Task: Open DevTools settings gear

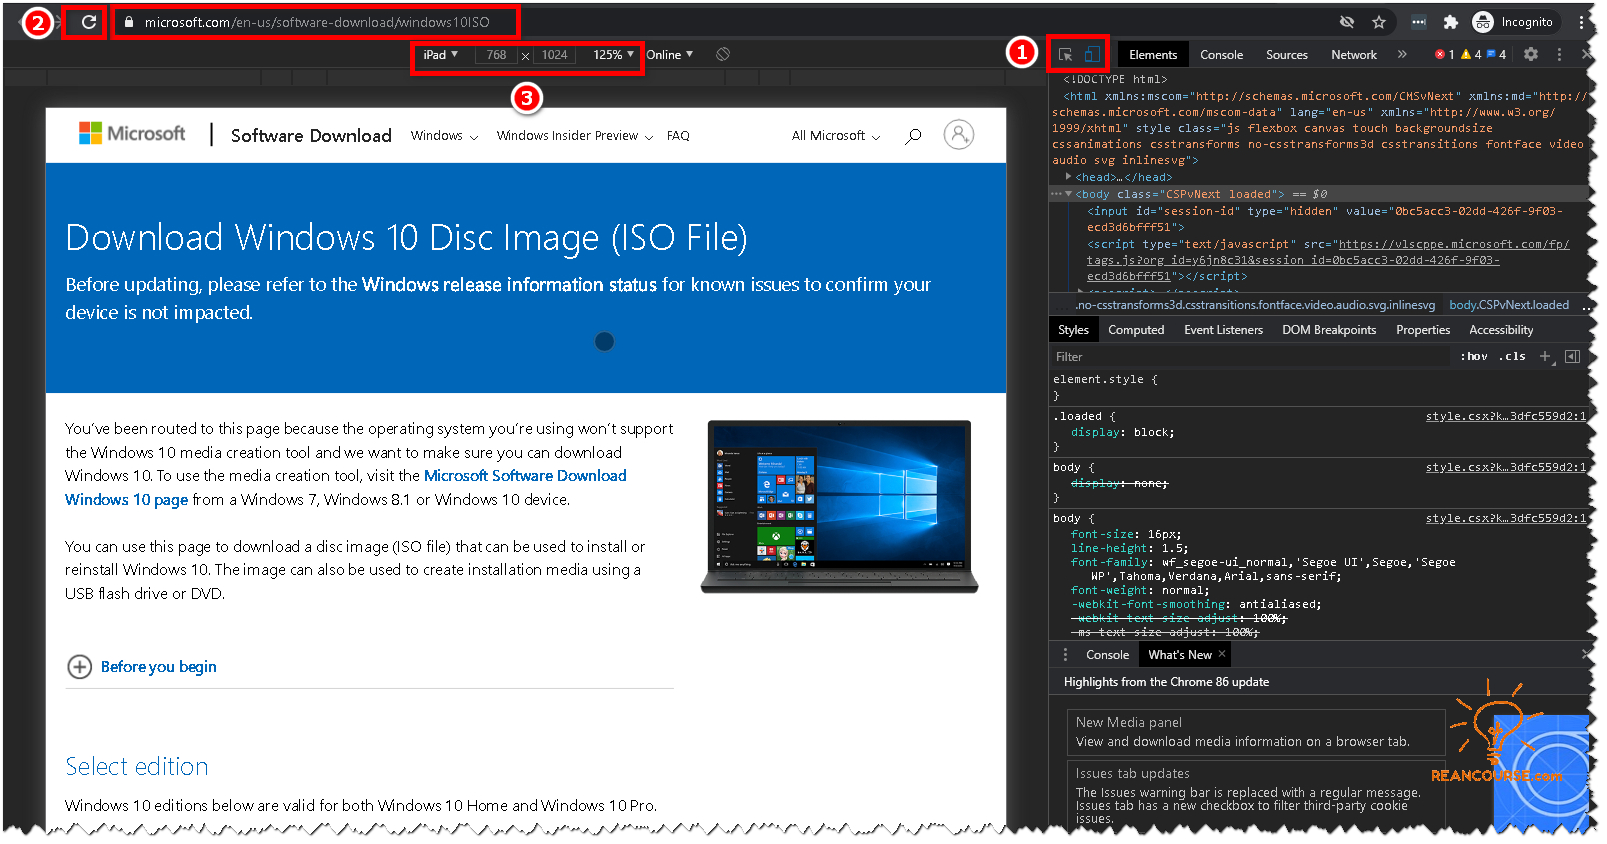Action: pos(1531,55)
